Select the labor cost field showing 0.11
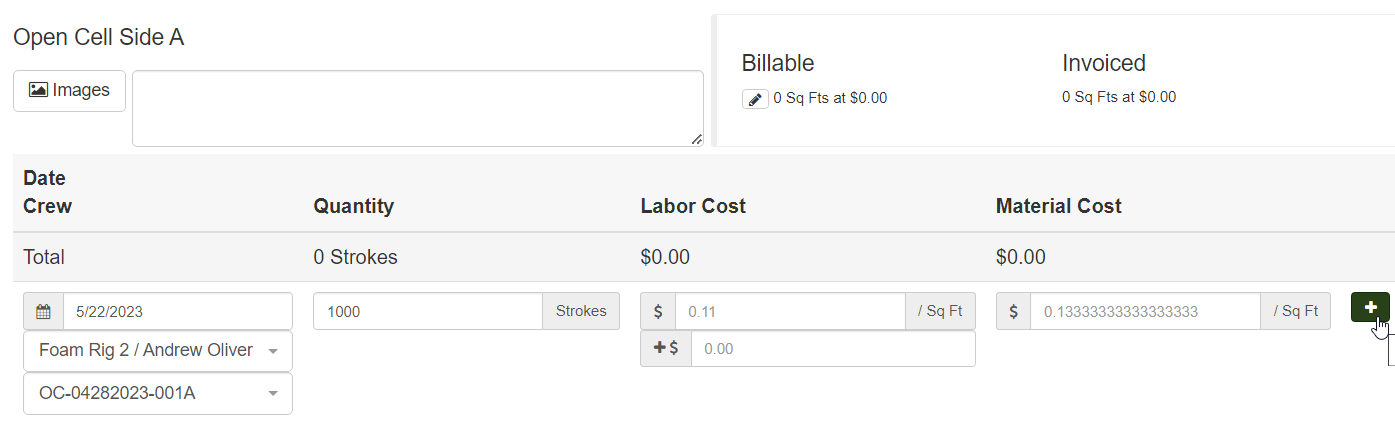 [789, 312]
